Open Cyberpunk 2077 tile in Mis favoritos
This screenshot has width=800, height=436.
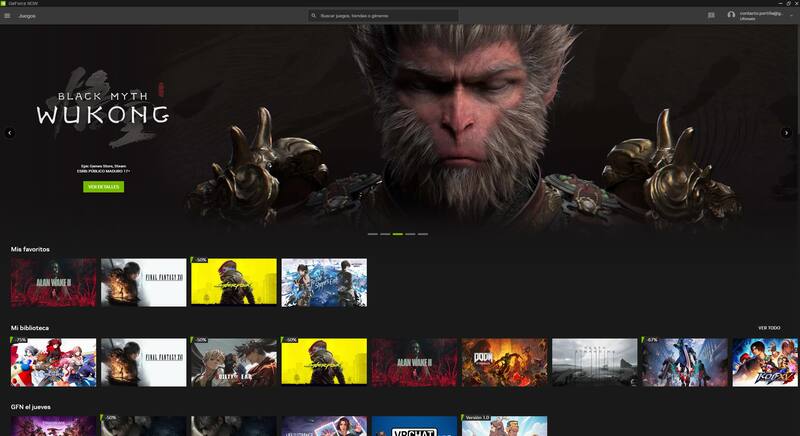pos(234,282)
